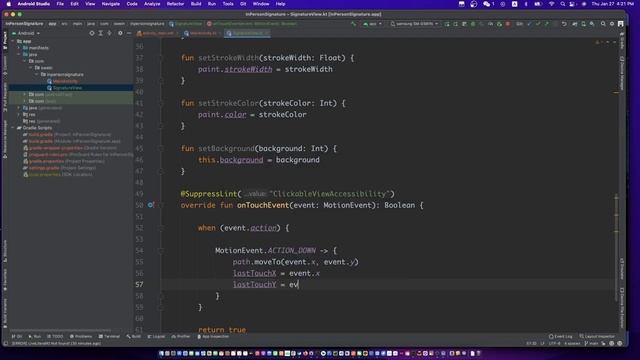
Task: Click the Search Everywhere magnifier icon
Action: click(x=603, y=24)
